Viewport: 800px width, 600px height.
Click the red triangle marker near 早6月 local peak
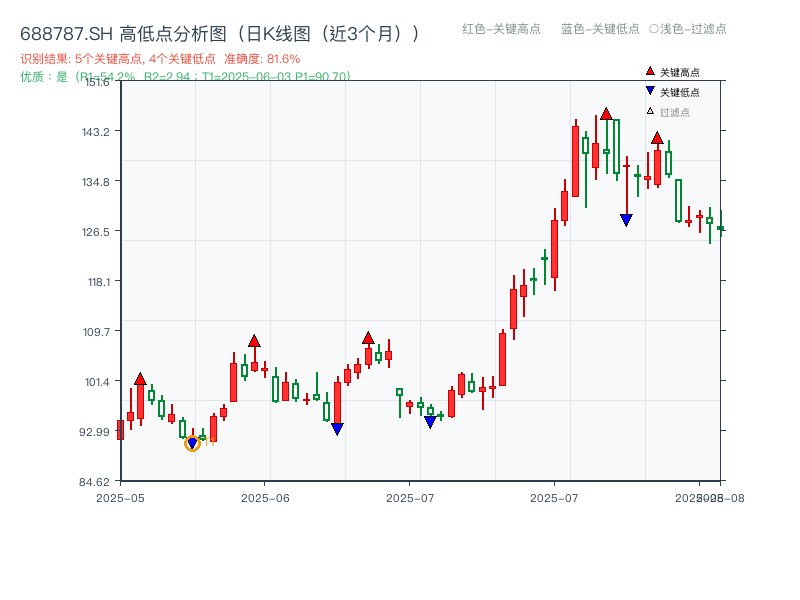point(254,340)
